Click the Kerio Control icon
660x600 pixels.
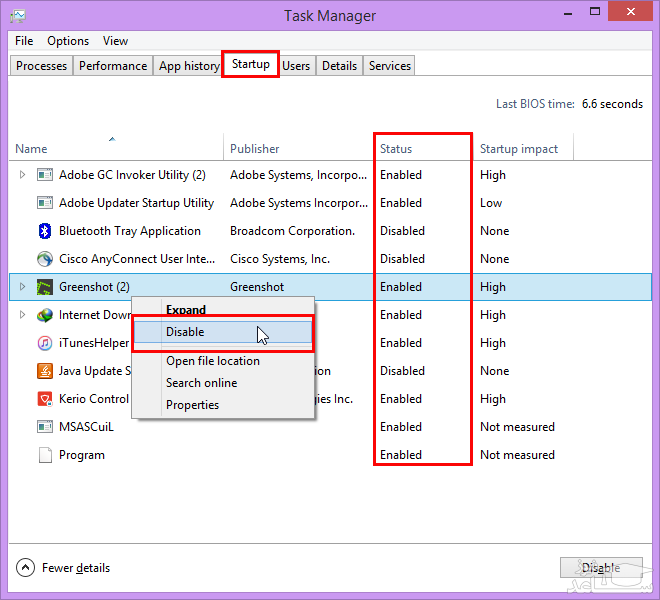(x=44, y=399)
